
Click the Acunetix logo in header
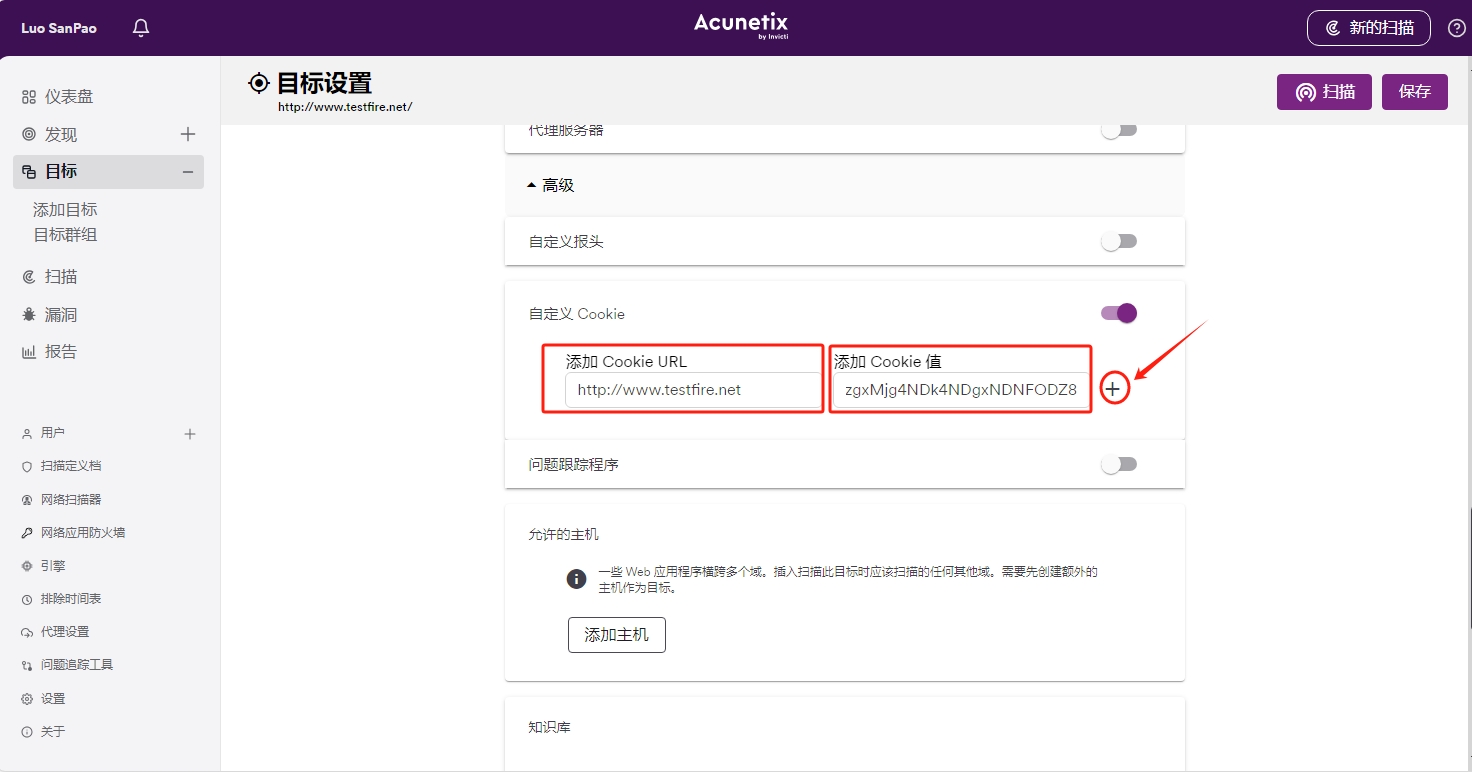pos(741,26)
